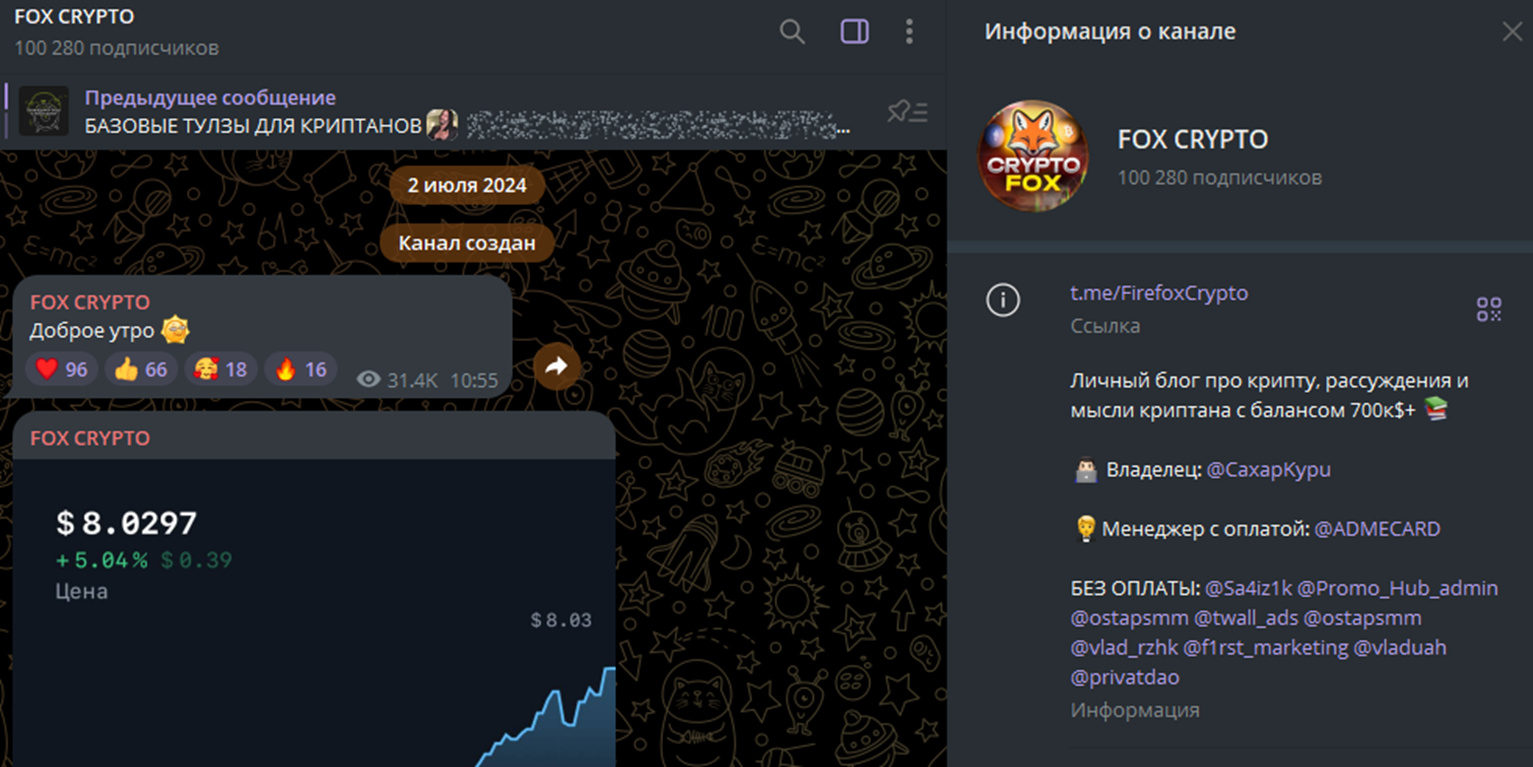The image size is (1533, 767).
Task: Open the Информация о канале panel header
Action: tap(1110, 31)
